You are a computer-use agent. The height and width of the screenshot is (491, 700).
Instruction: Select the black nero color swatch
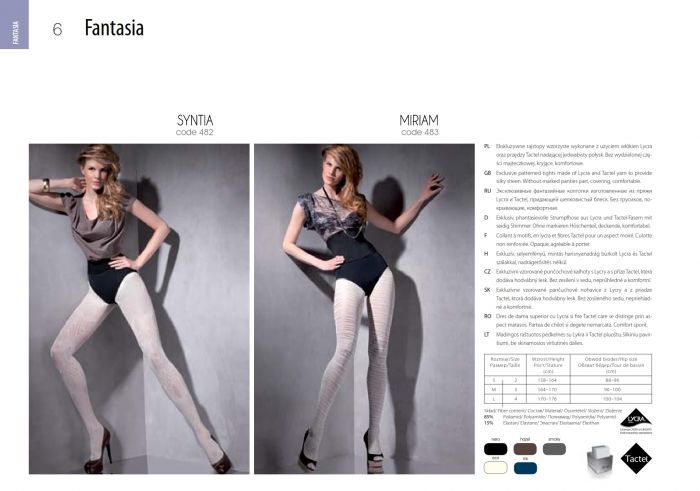[x=496, y=449]
